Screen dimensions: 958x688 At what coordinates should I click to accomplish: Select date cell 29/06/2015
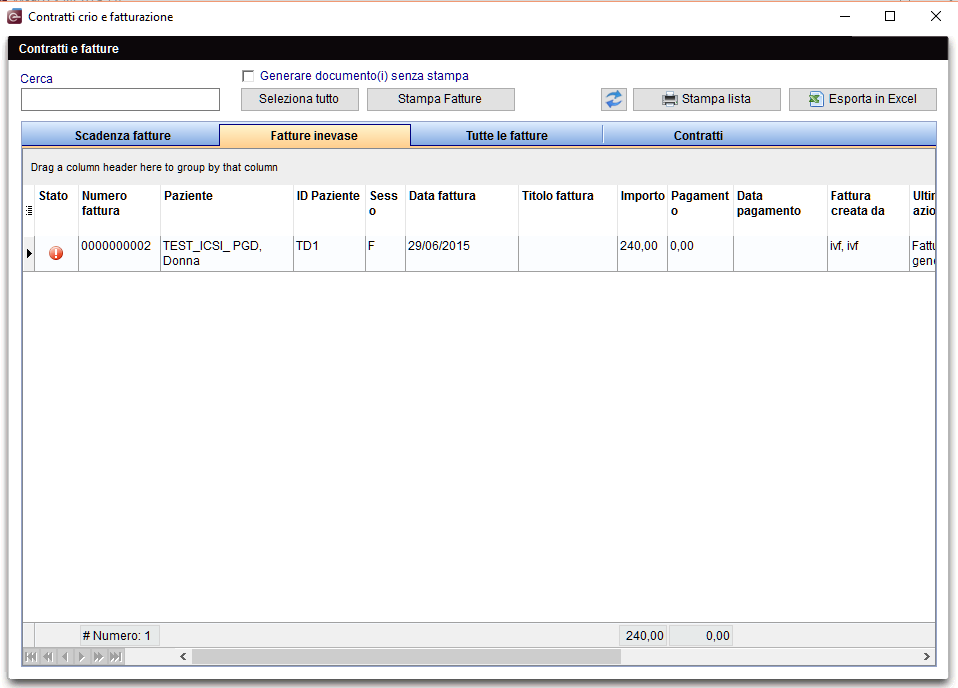click(x=461, y=253)
